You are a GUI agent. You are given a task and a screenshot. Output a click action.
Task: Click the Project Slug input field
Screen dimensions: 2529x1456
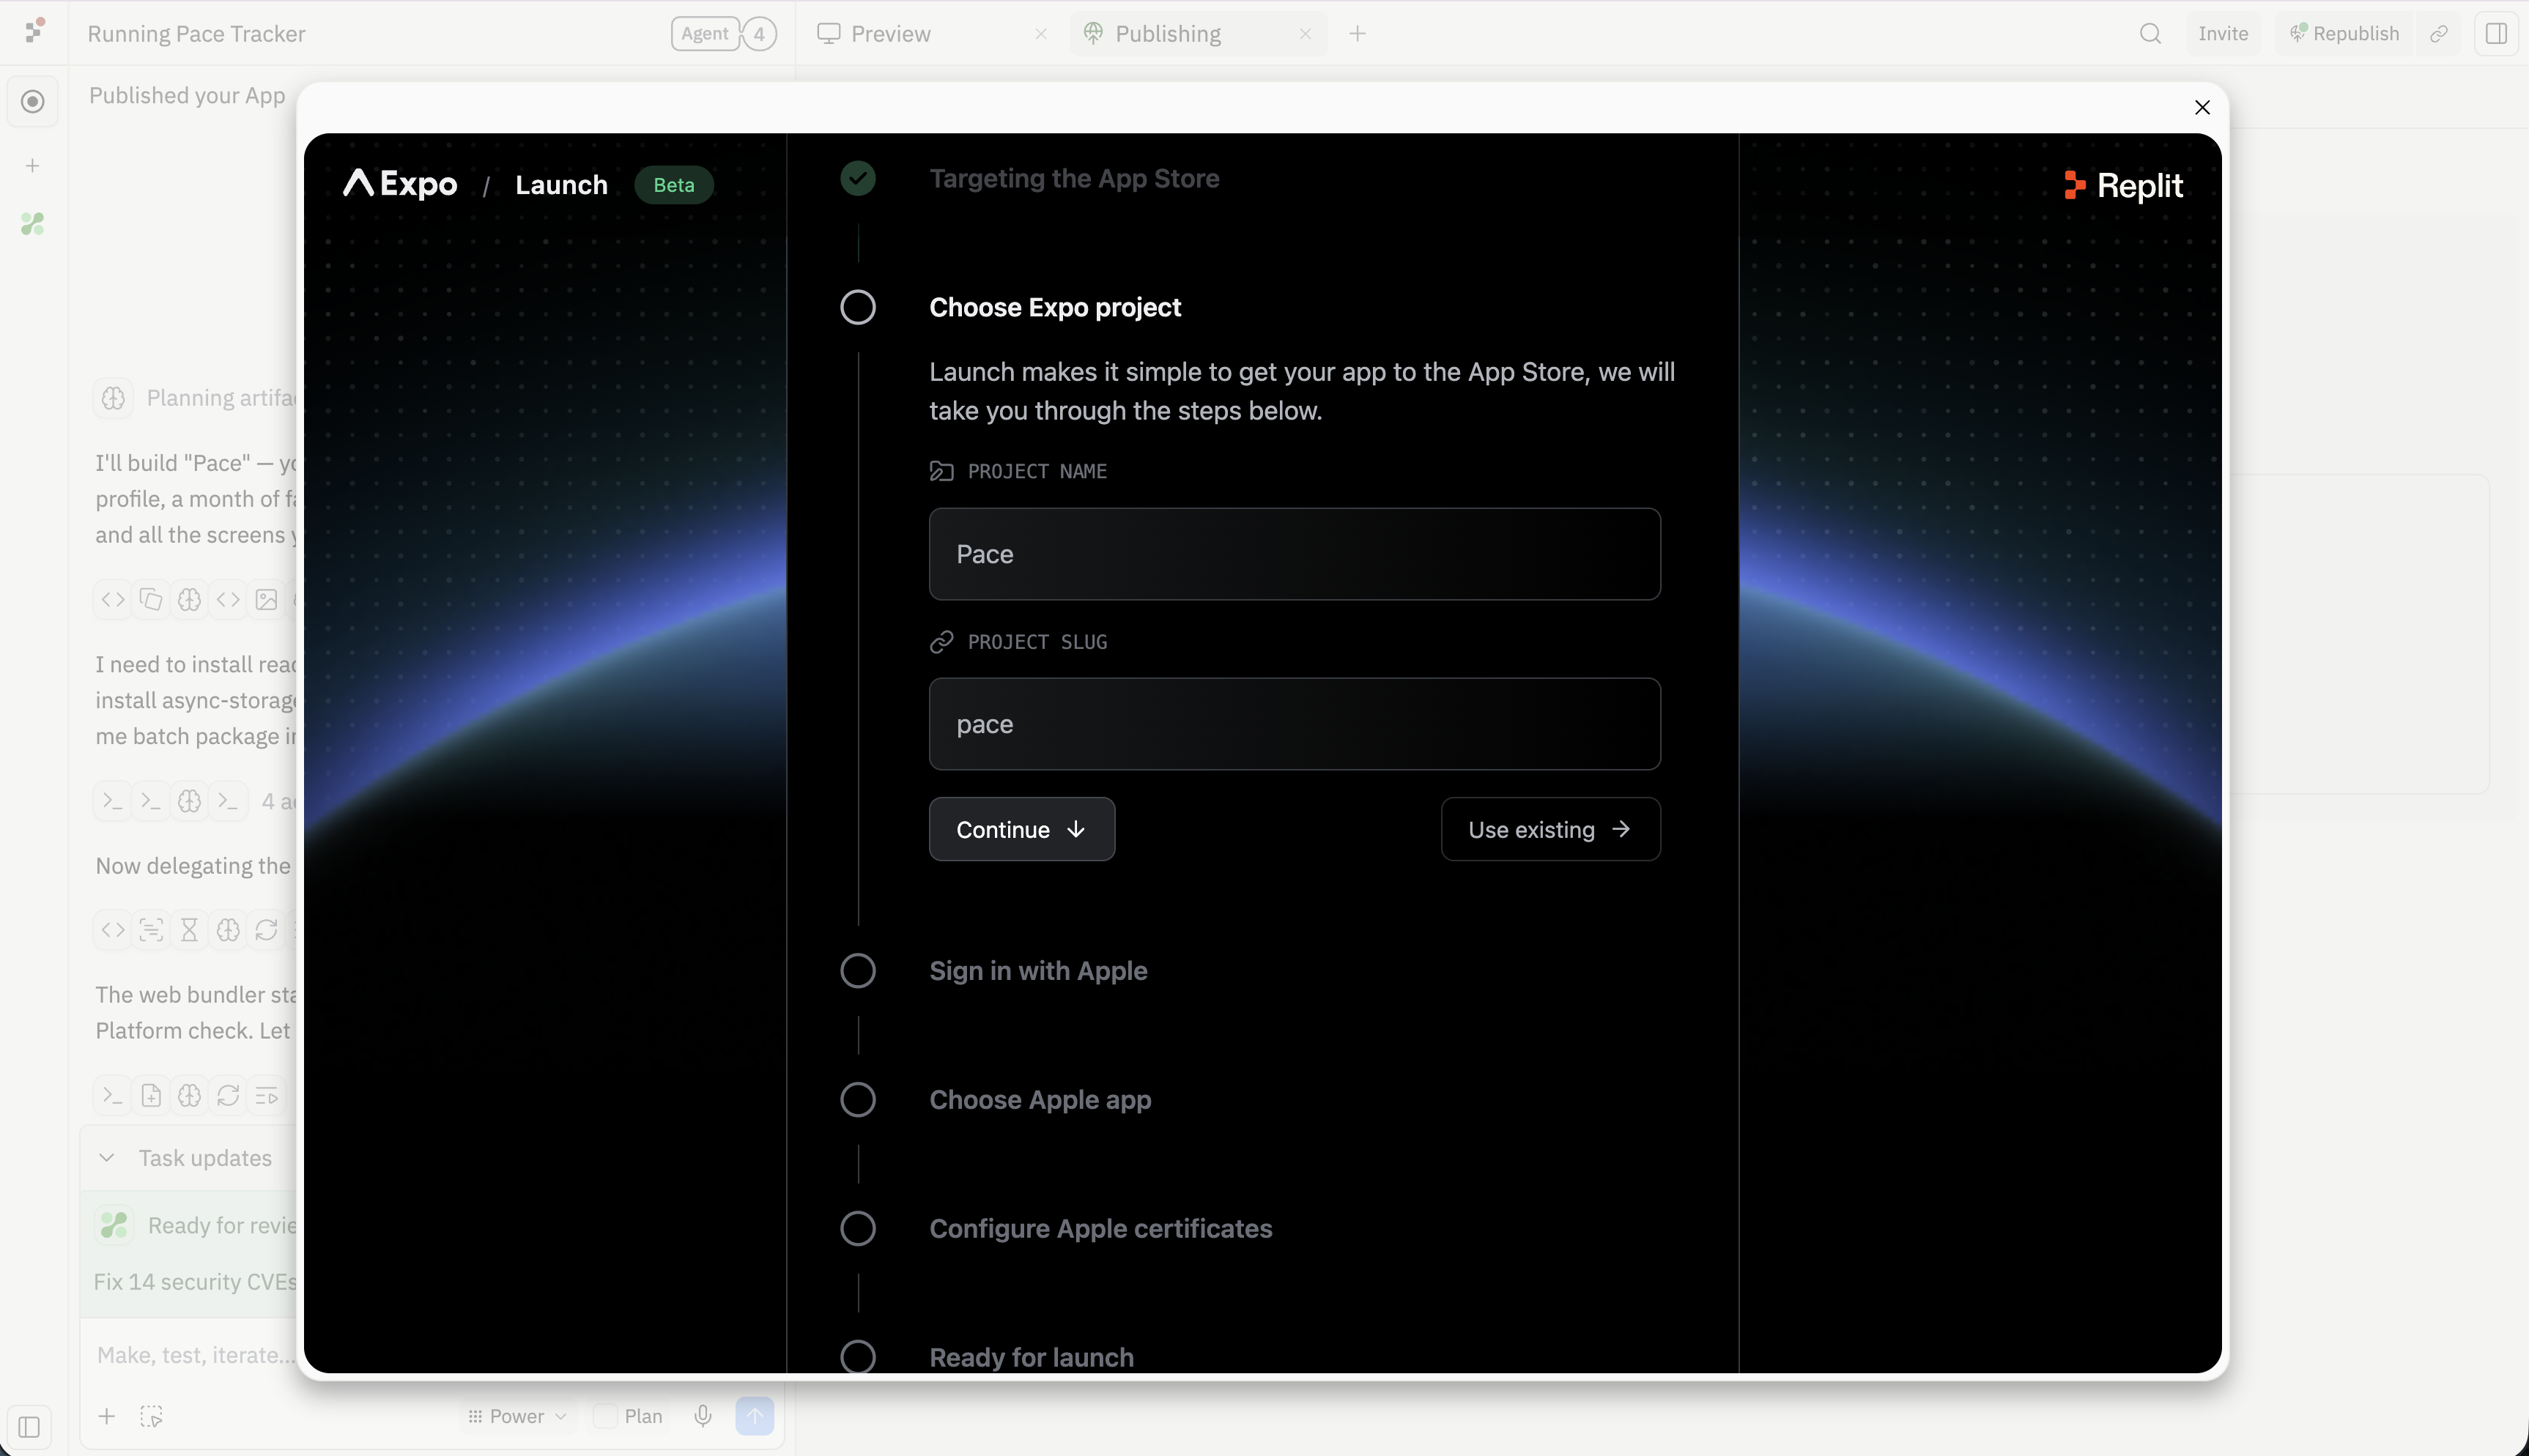click(x=1294, y=724)
